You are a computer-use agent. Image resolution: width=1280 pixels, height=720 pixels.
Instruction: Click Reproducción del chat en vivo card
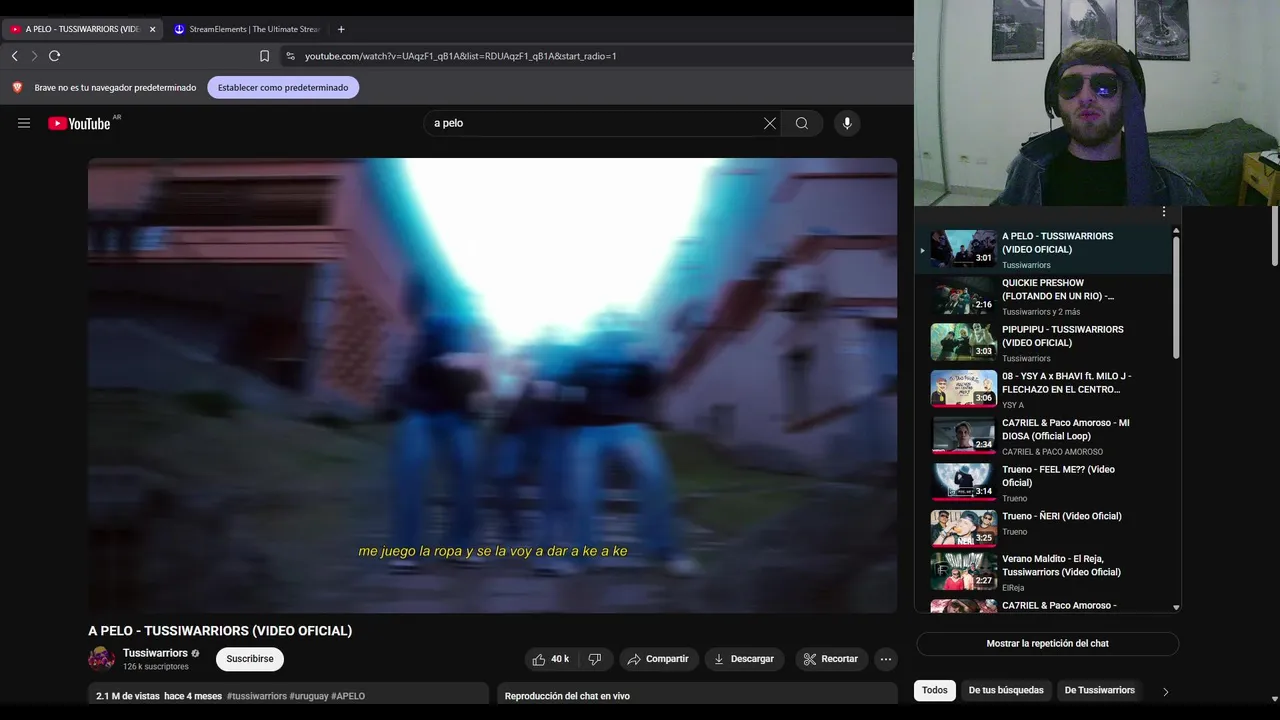[x=697, y=696]
